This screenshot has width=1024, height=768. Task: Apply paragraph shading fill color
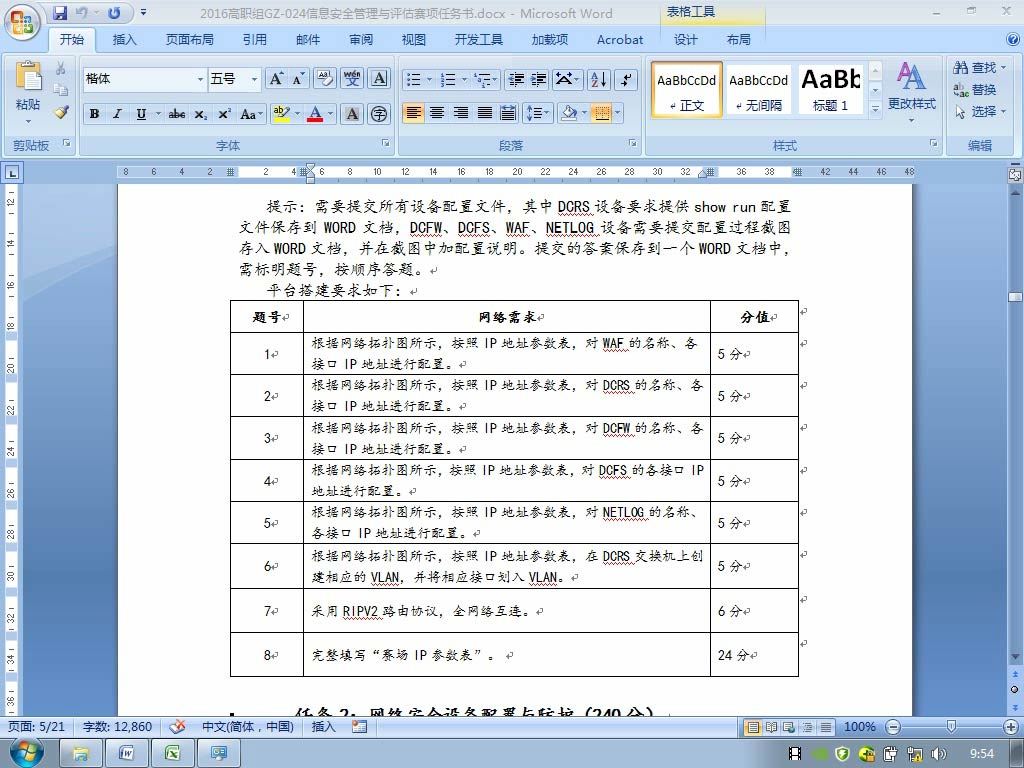point(569,114)
